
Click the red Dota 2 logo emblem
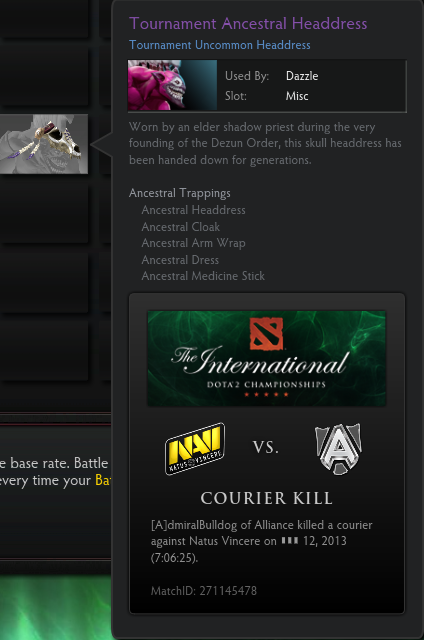point(266,334)
